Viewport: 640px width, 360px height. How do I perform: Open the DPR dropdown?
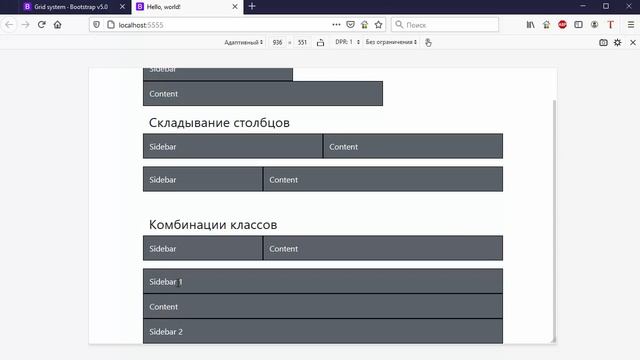[347, 42]
